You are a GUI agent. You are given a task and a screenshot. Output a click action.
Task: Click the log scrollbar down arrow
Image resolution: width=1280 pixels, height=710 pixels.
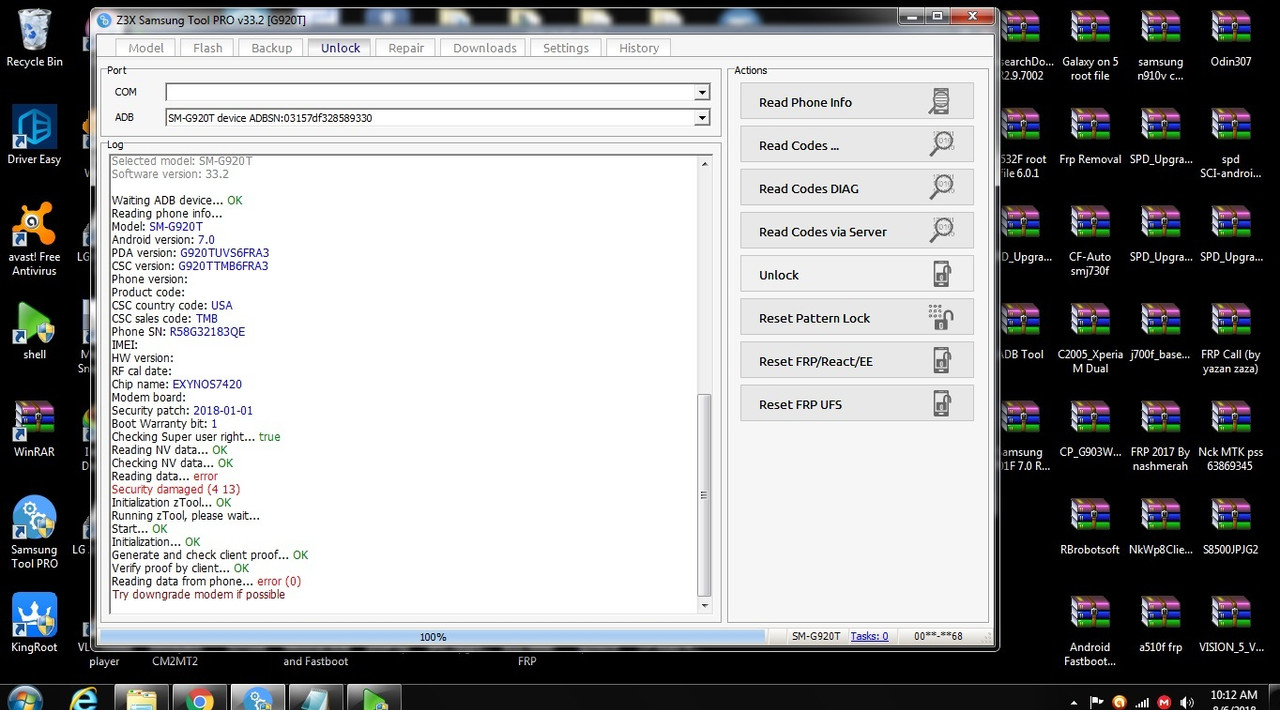pyautogui.click(x=704, y=605)
